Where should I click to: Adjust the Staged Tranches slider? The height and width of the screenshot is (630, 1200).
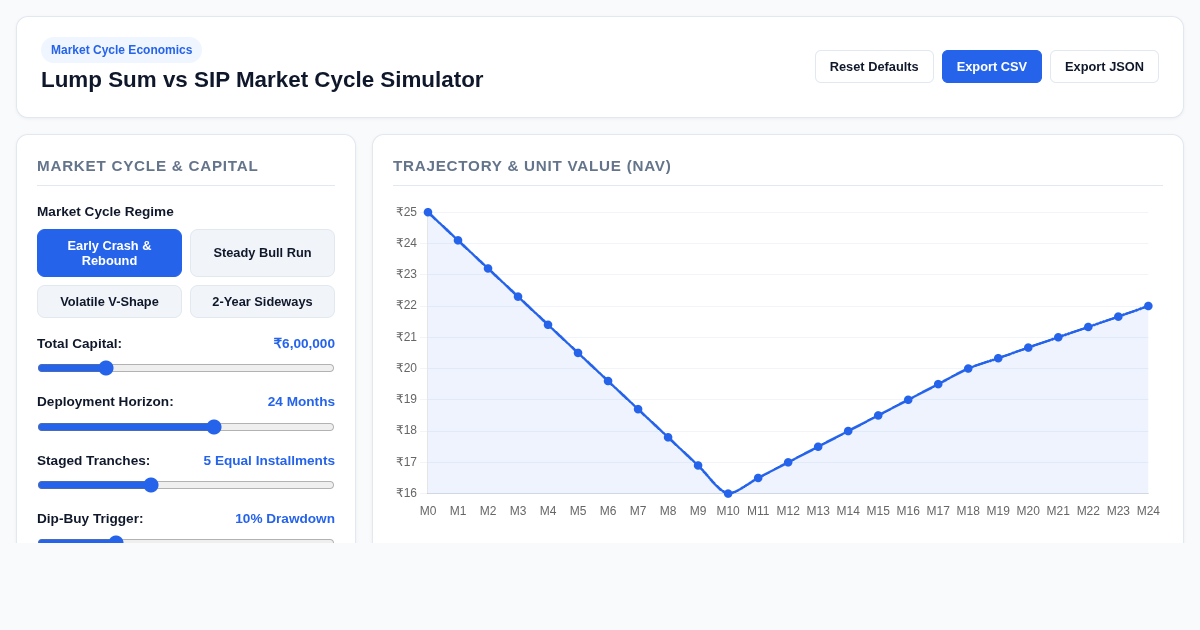pos(186,485)
